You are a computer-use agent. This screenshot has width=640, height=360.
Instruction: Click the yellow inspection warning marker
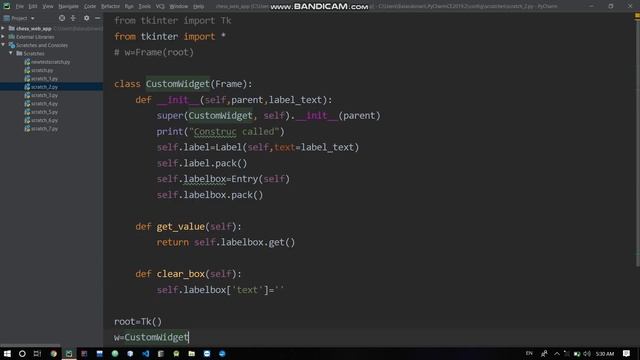click(x=637, y=16)
